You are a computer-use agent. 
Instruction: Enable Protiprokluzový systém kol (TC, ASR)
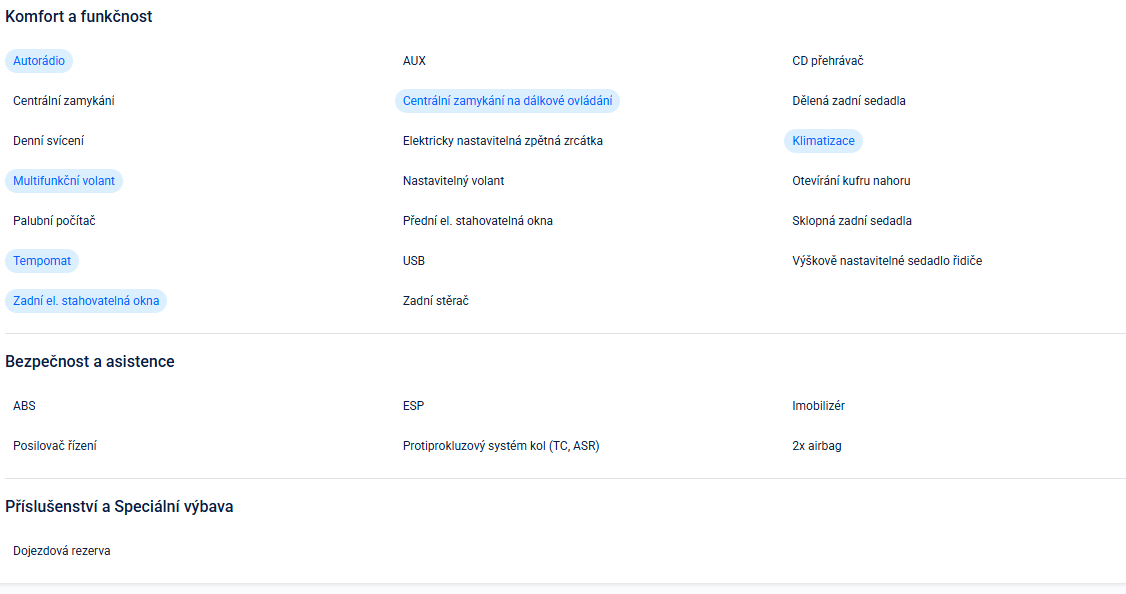(x=500, y=446)
